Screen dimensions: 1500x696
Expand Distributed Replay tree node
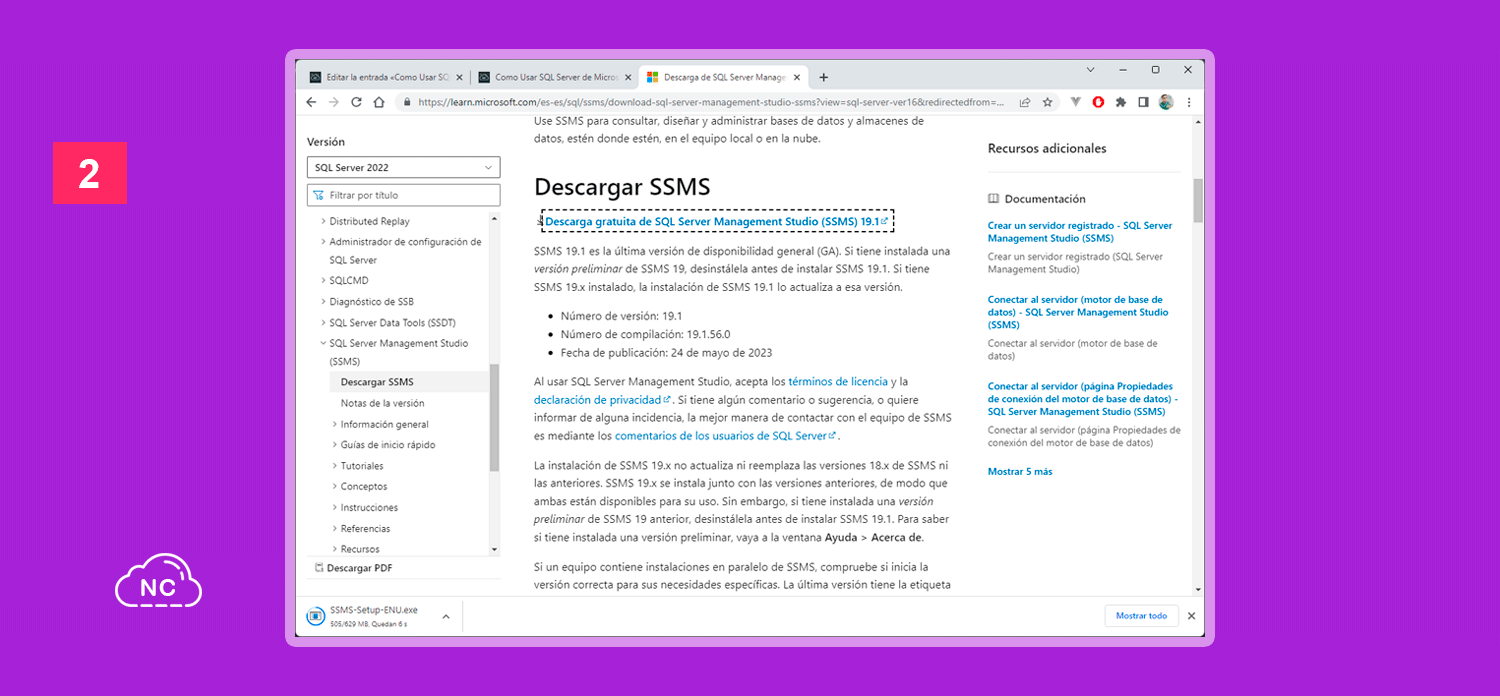pyautogui.click(x=323, y=222)
